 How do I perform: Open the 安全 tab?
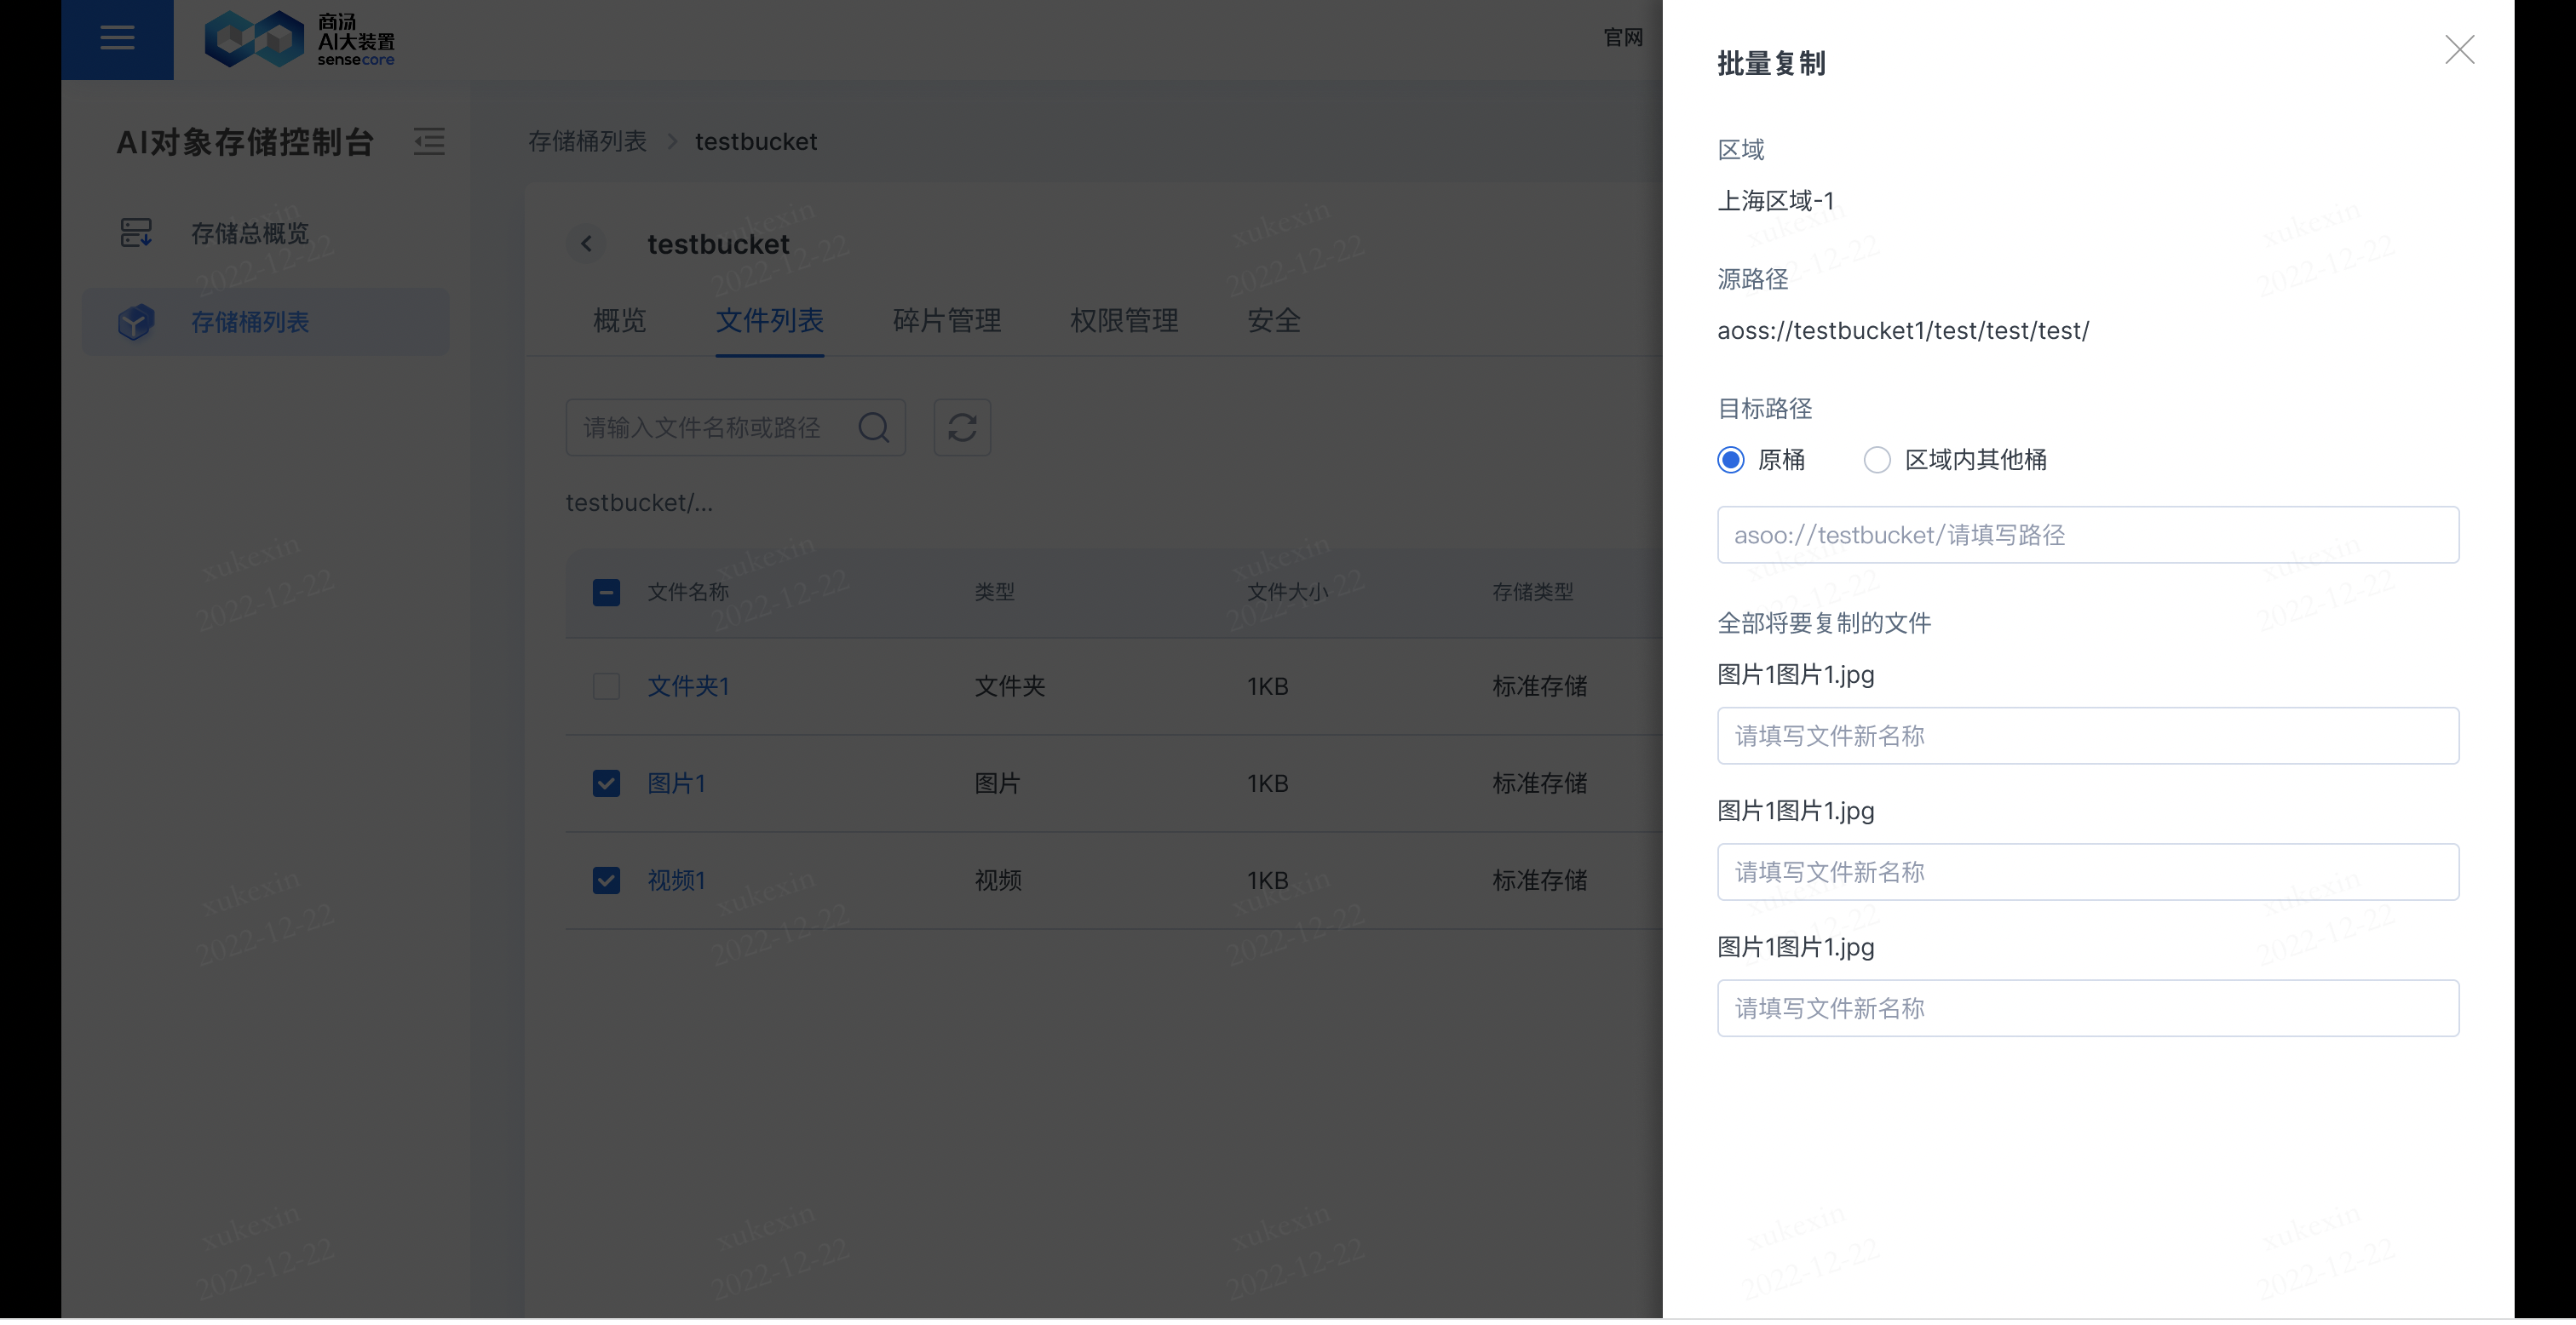[x=1274, y=321]
